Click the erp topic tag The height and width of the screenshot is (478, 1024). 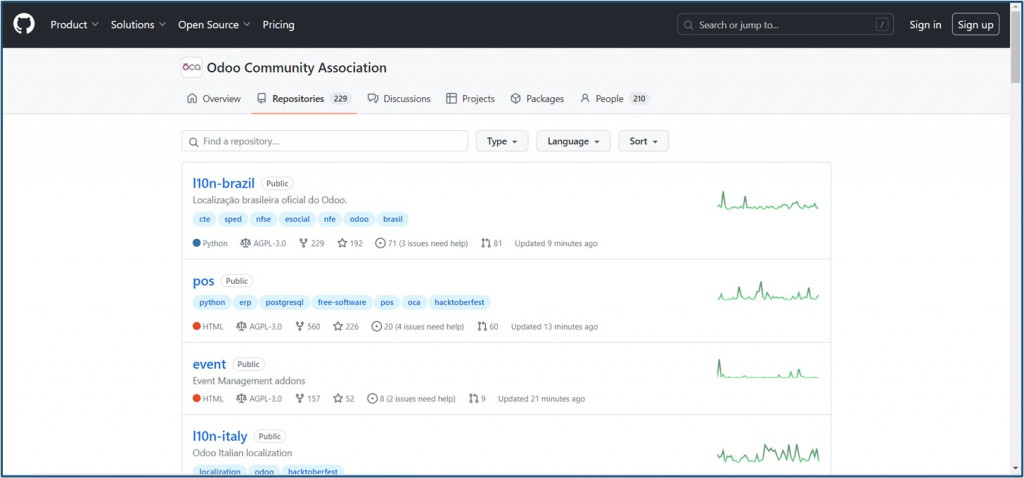coord(245,302)
